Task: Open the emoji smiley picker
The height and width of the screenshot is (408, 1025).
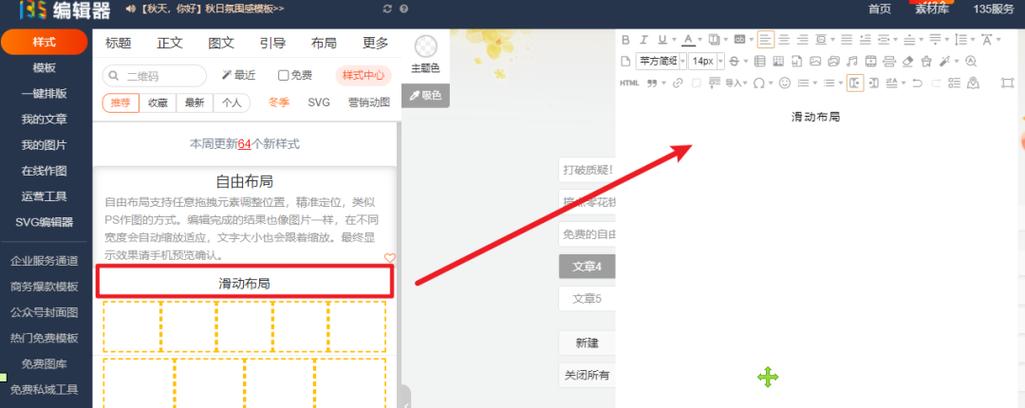Action: click(784, 83)
